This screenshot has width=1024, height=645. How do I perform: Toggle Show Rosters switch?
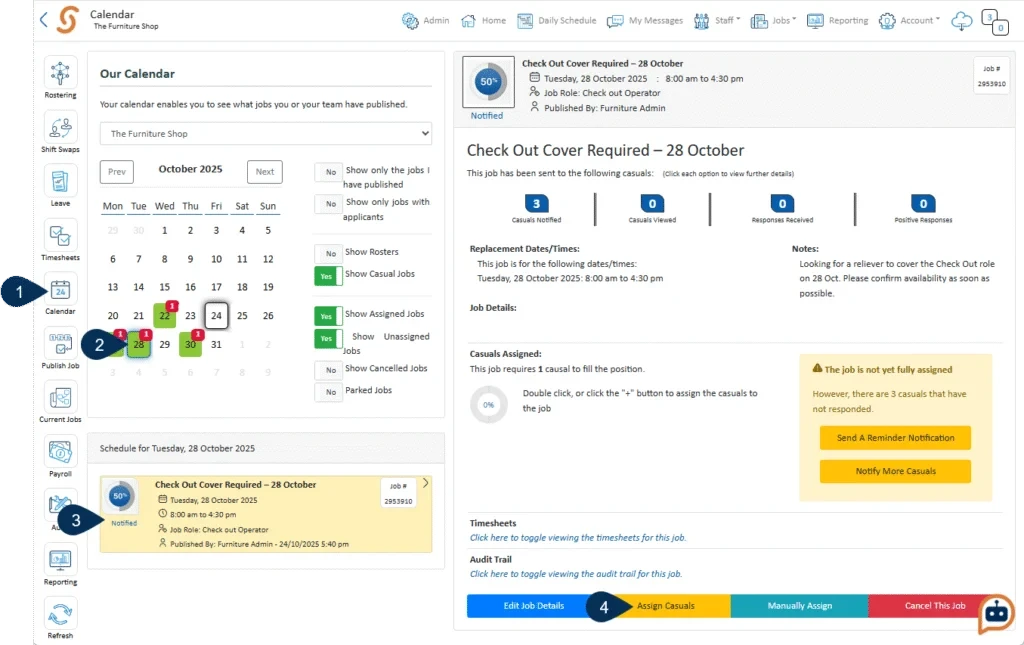pyautogui.click(x=328, y=254)
